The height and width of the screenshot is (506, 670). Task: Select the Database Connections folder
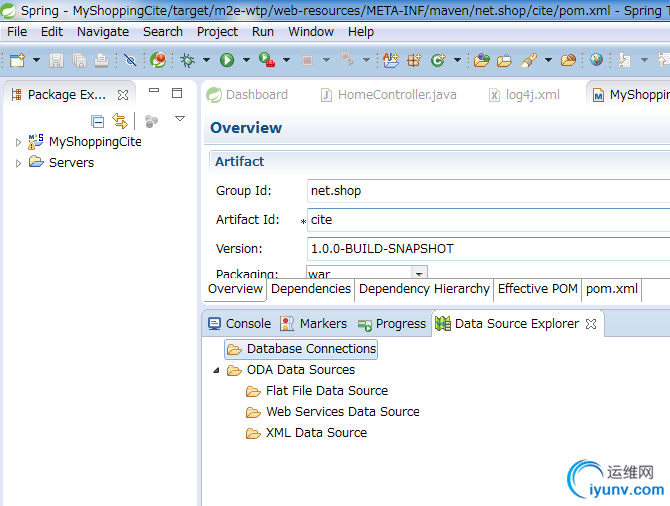tap(301, 349)
